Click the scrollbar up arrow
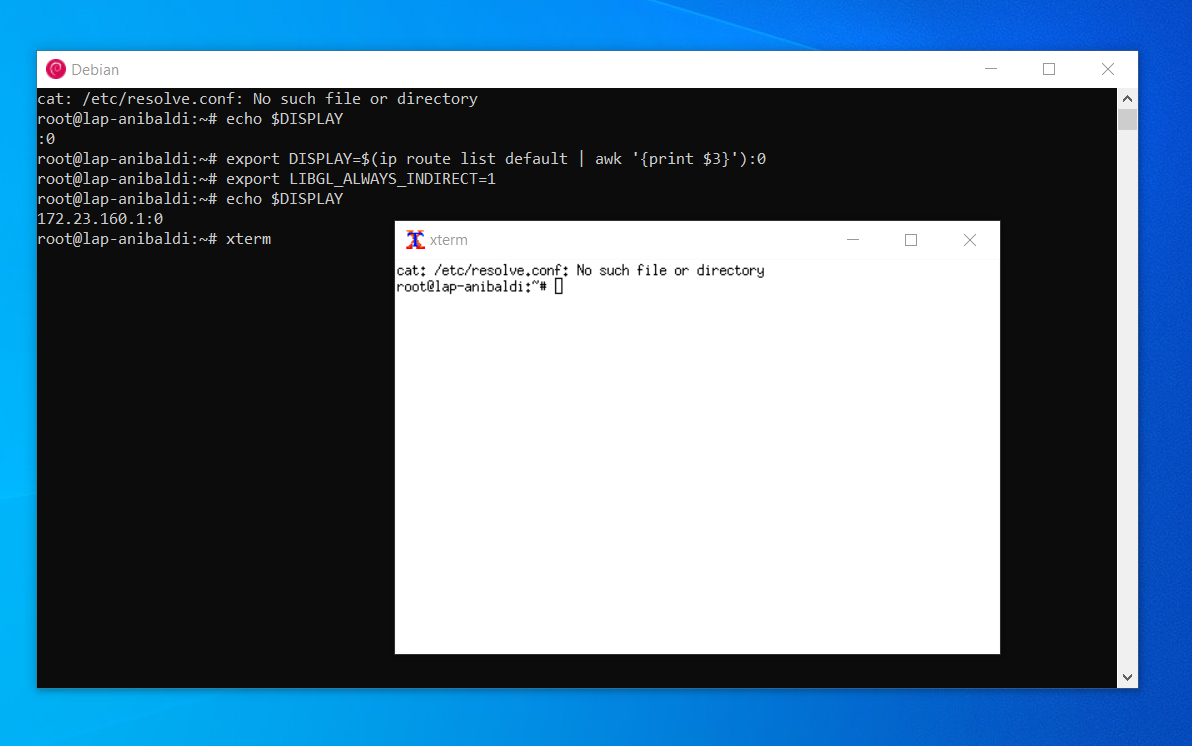Image resolution: width=1192 pixels, height=746 pixels. coord(1127,97)
